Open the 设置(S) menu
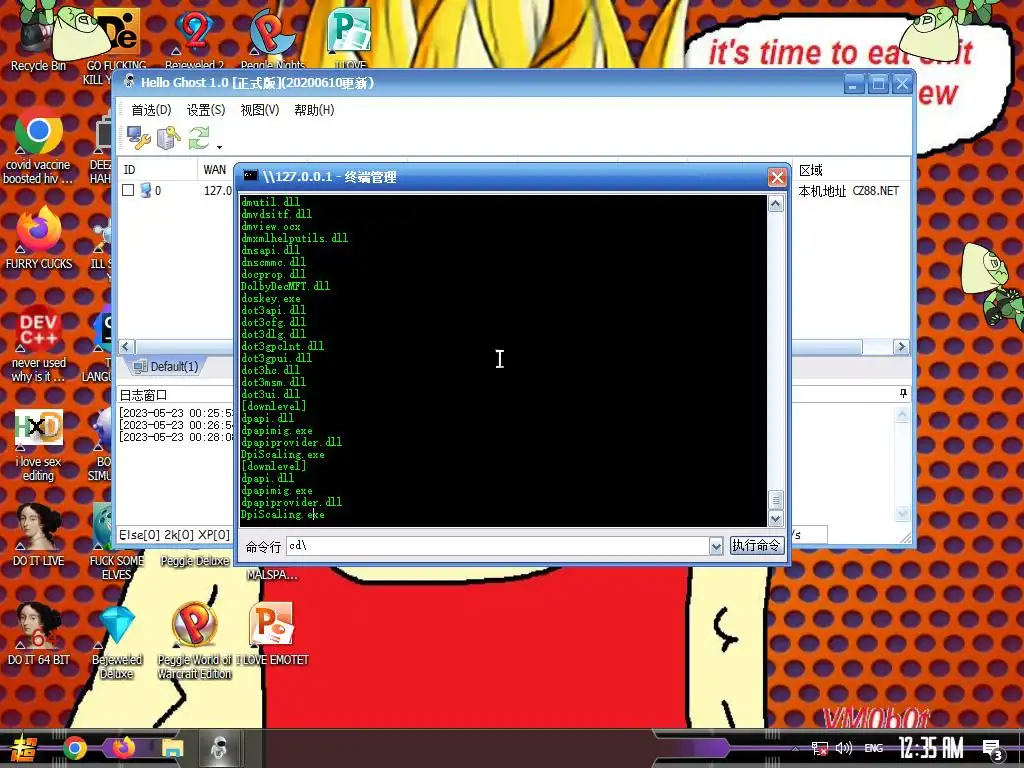The height and width of the screenshot is (768, 1024). click(x=206, y=110)
